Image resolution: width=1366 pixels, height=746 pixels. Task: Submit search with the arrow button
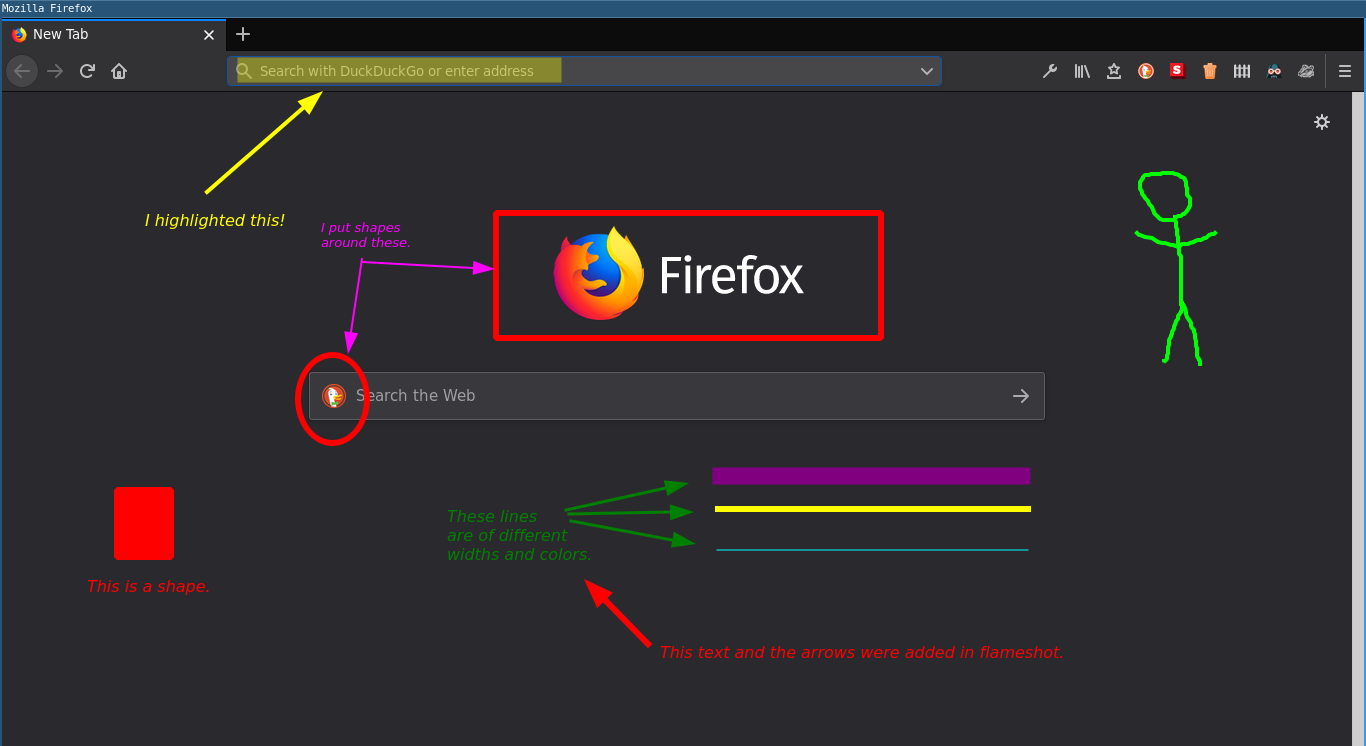pyautogui.click(x=1021, y=396)
